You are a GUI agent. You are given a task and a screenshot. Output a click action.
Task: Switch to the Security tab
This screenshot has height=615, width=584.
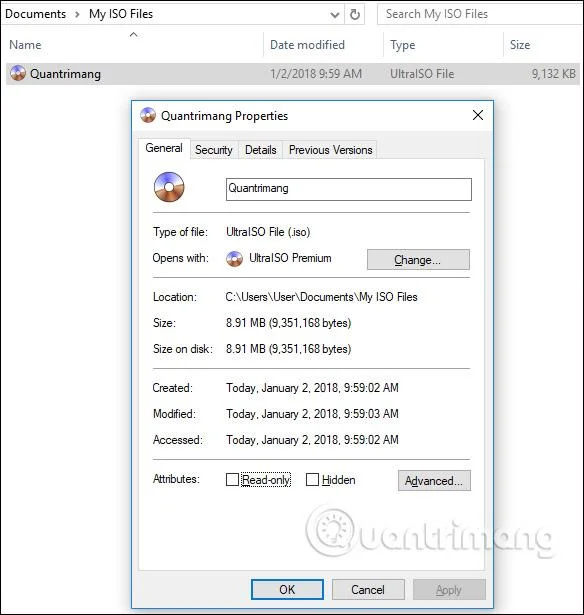click(x=214, y=150)
